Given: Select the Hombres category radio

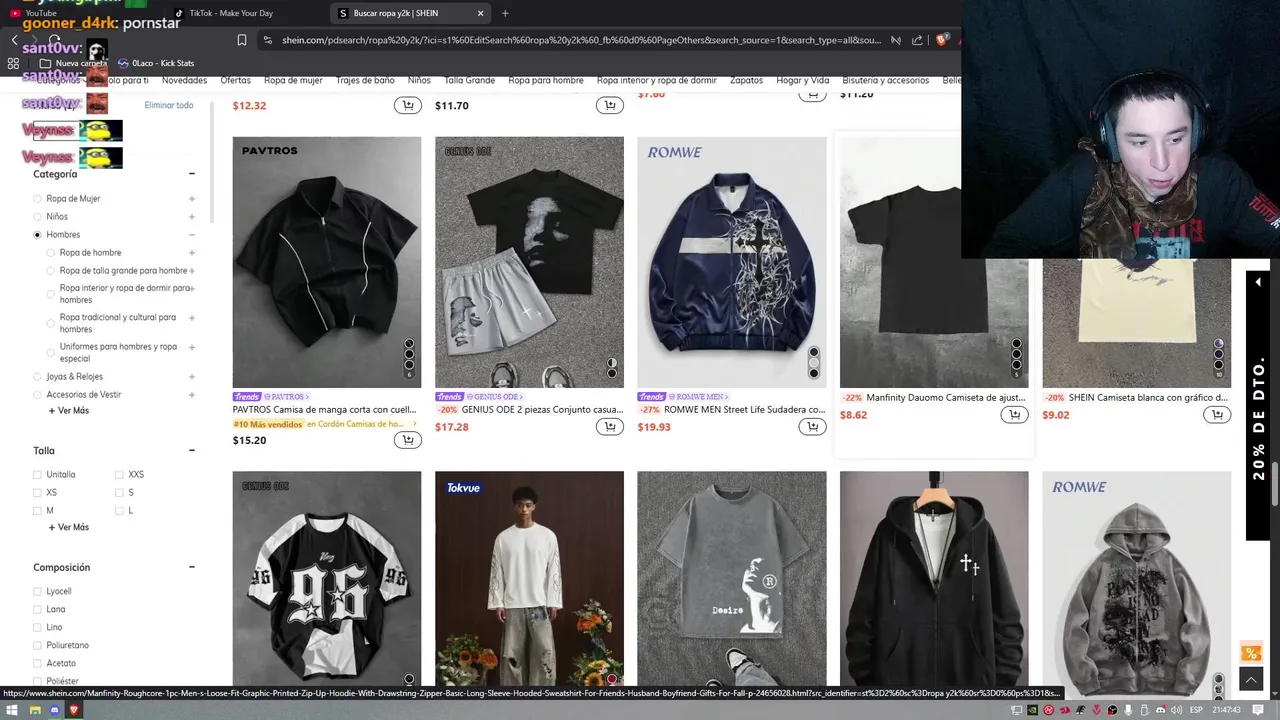Looking at the screenshot, I should point(37,235).
